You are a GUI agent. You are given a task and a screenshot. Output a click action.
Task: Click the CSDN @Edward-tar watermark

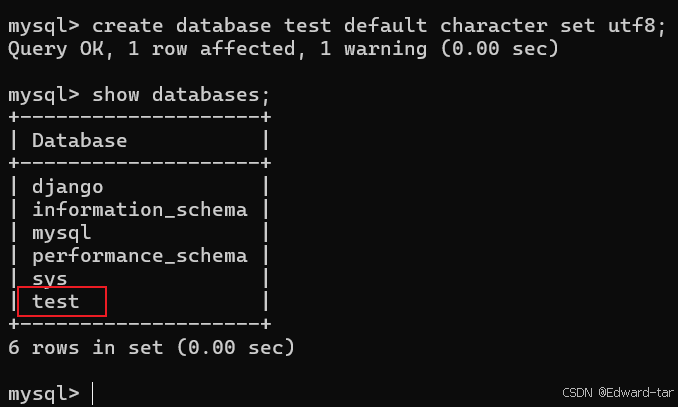[x=620, y=393]
